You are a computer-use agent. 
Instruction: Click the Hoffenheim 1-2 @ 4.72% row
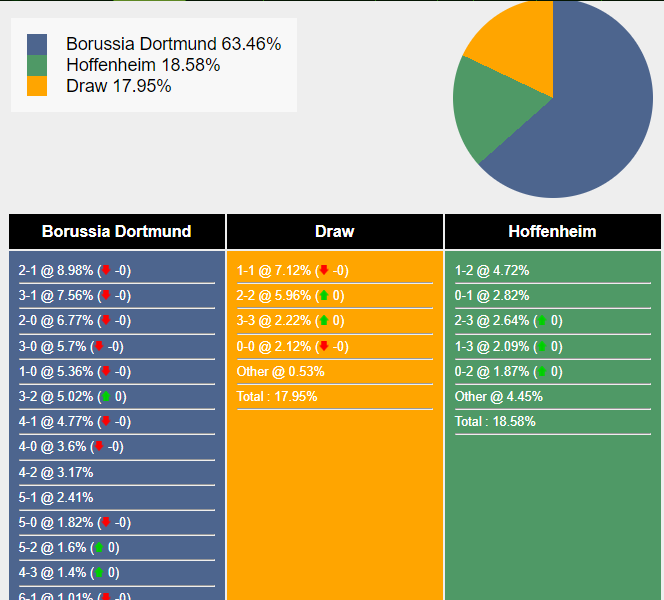click(x=492, y=271)
